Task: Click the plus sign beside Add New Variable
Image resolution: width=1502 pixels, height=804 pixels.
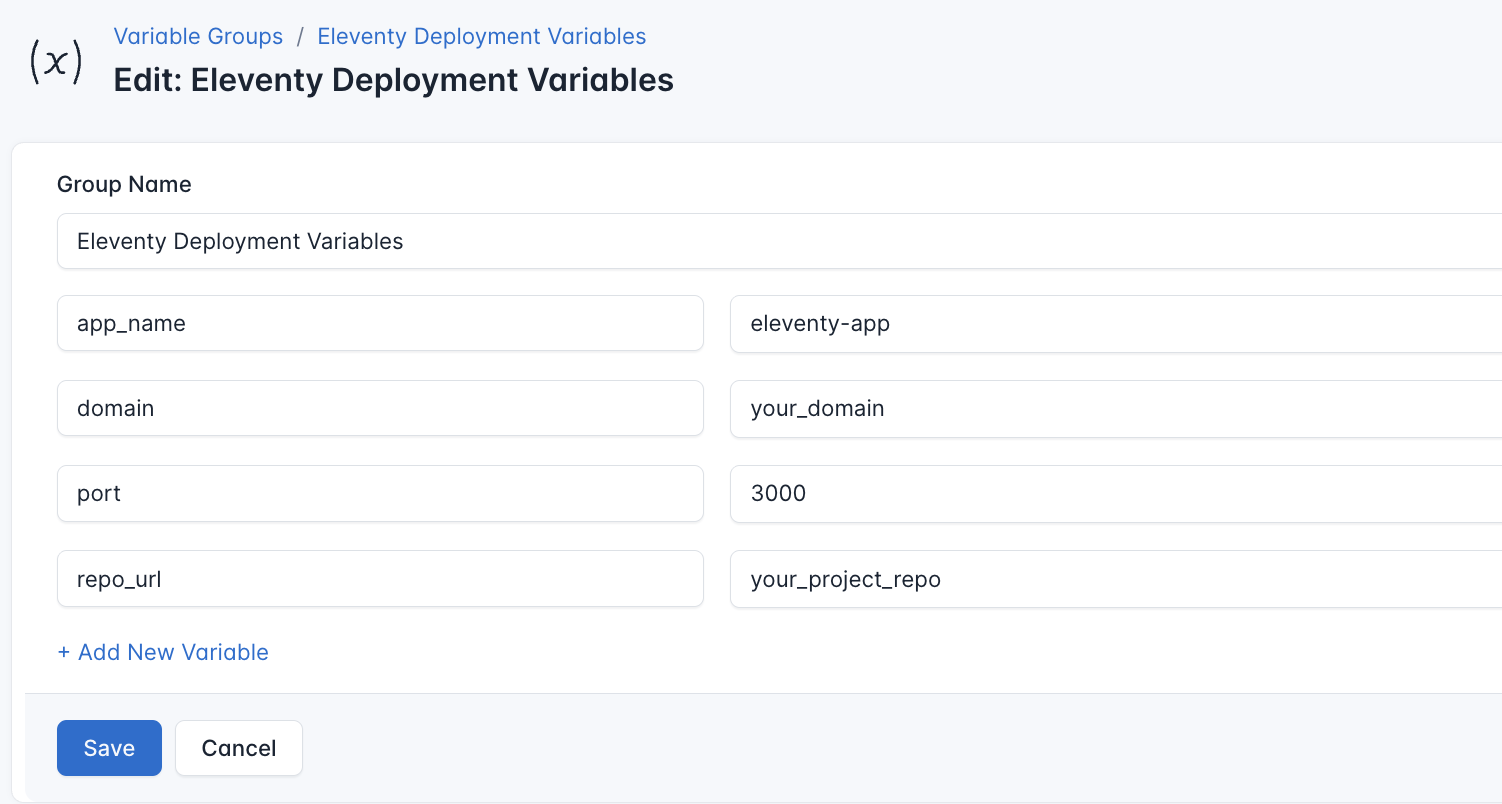Action: pos(62,652)
